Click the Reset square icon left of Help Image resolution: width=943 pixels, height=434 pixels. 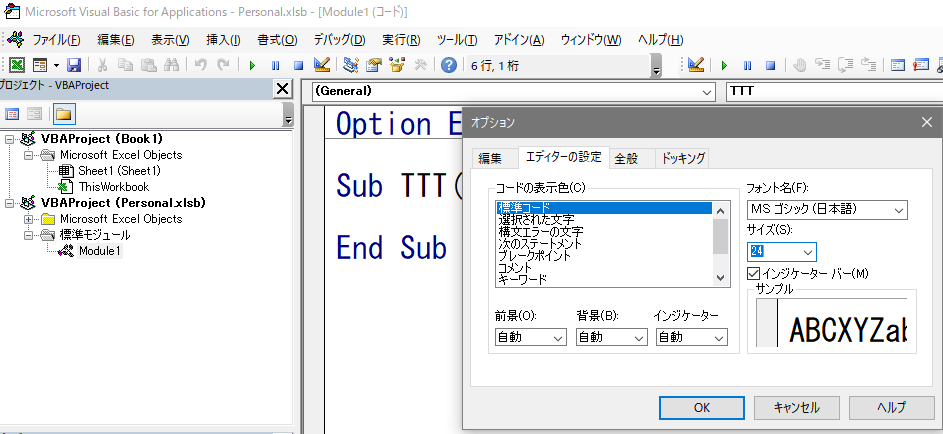pos(298,65)
